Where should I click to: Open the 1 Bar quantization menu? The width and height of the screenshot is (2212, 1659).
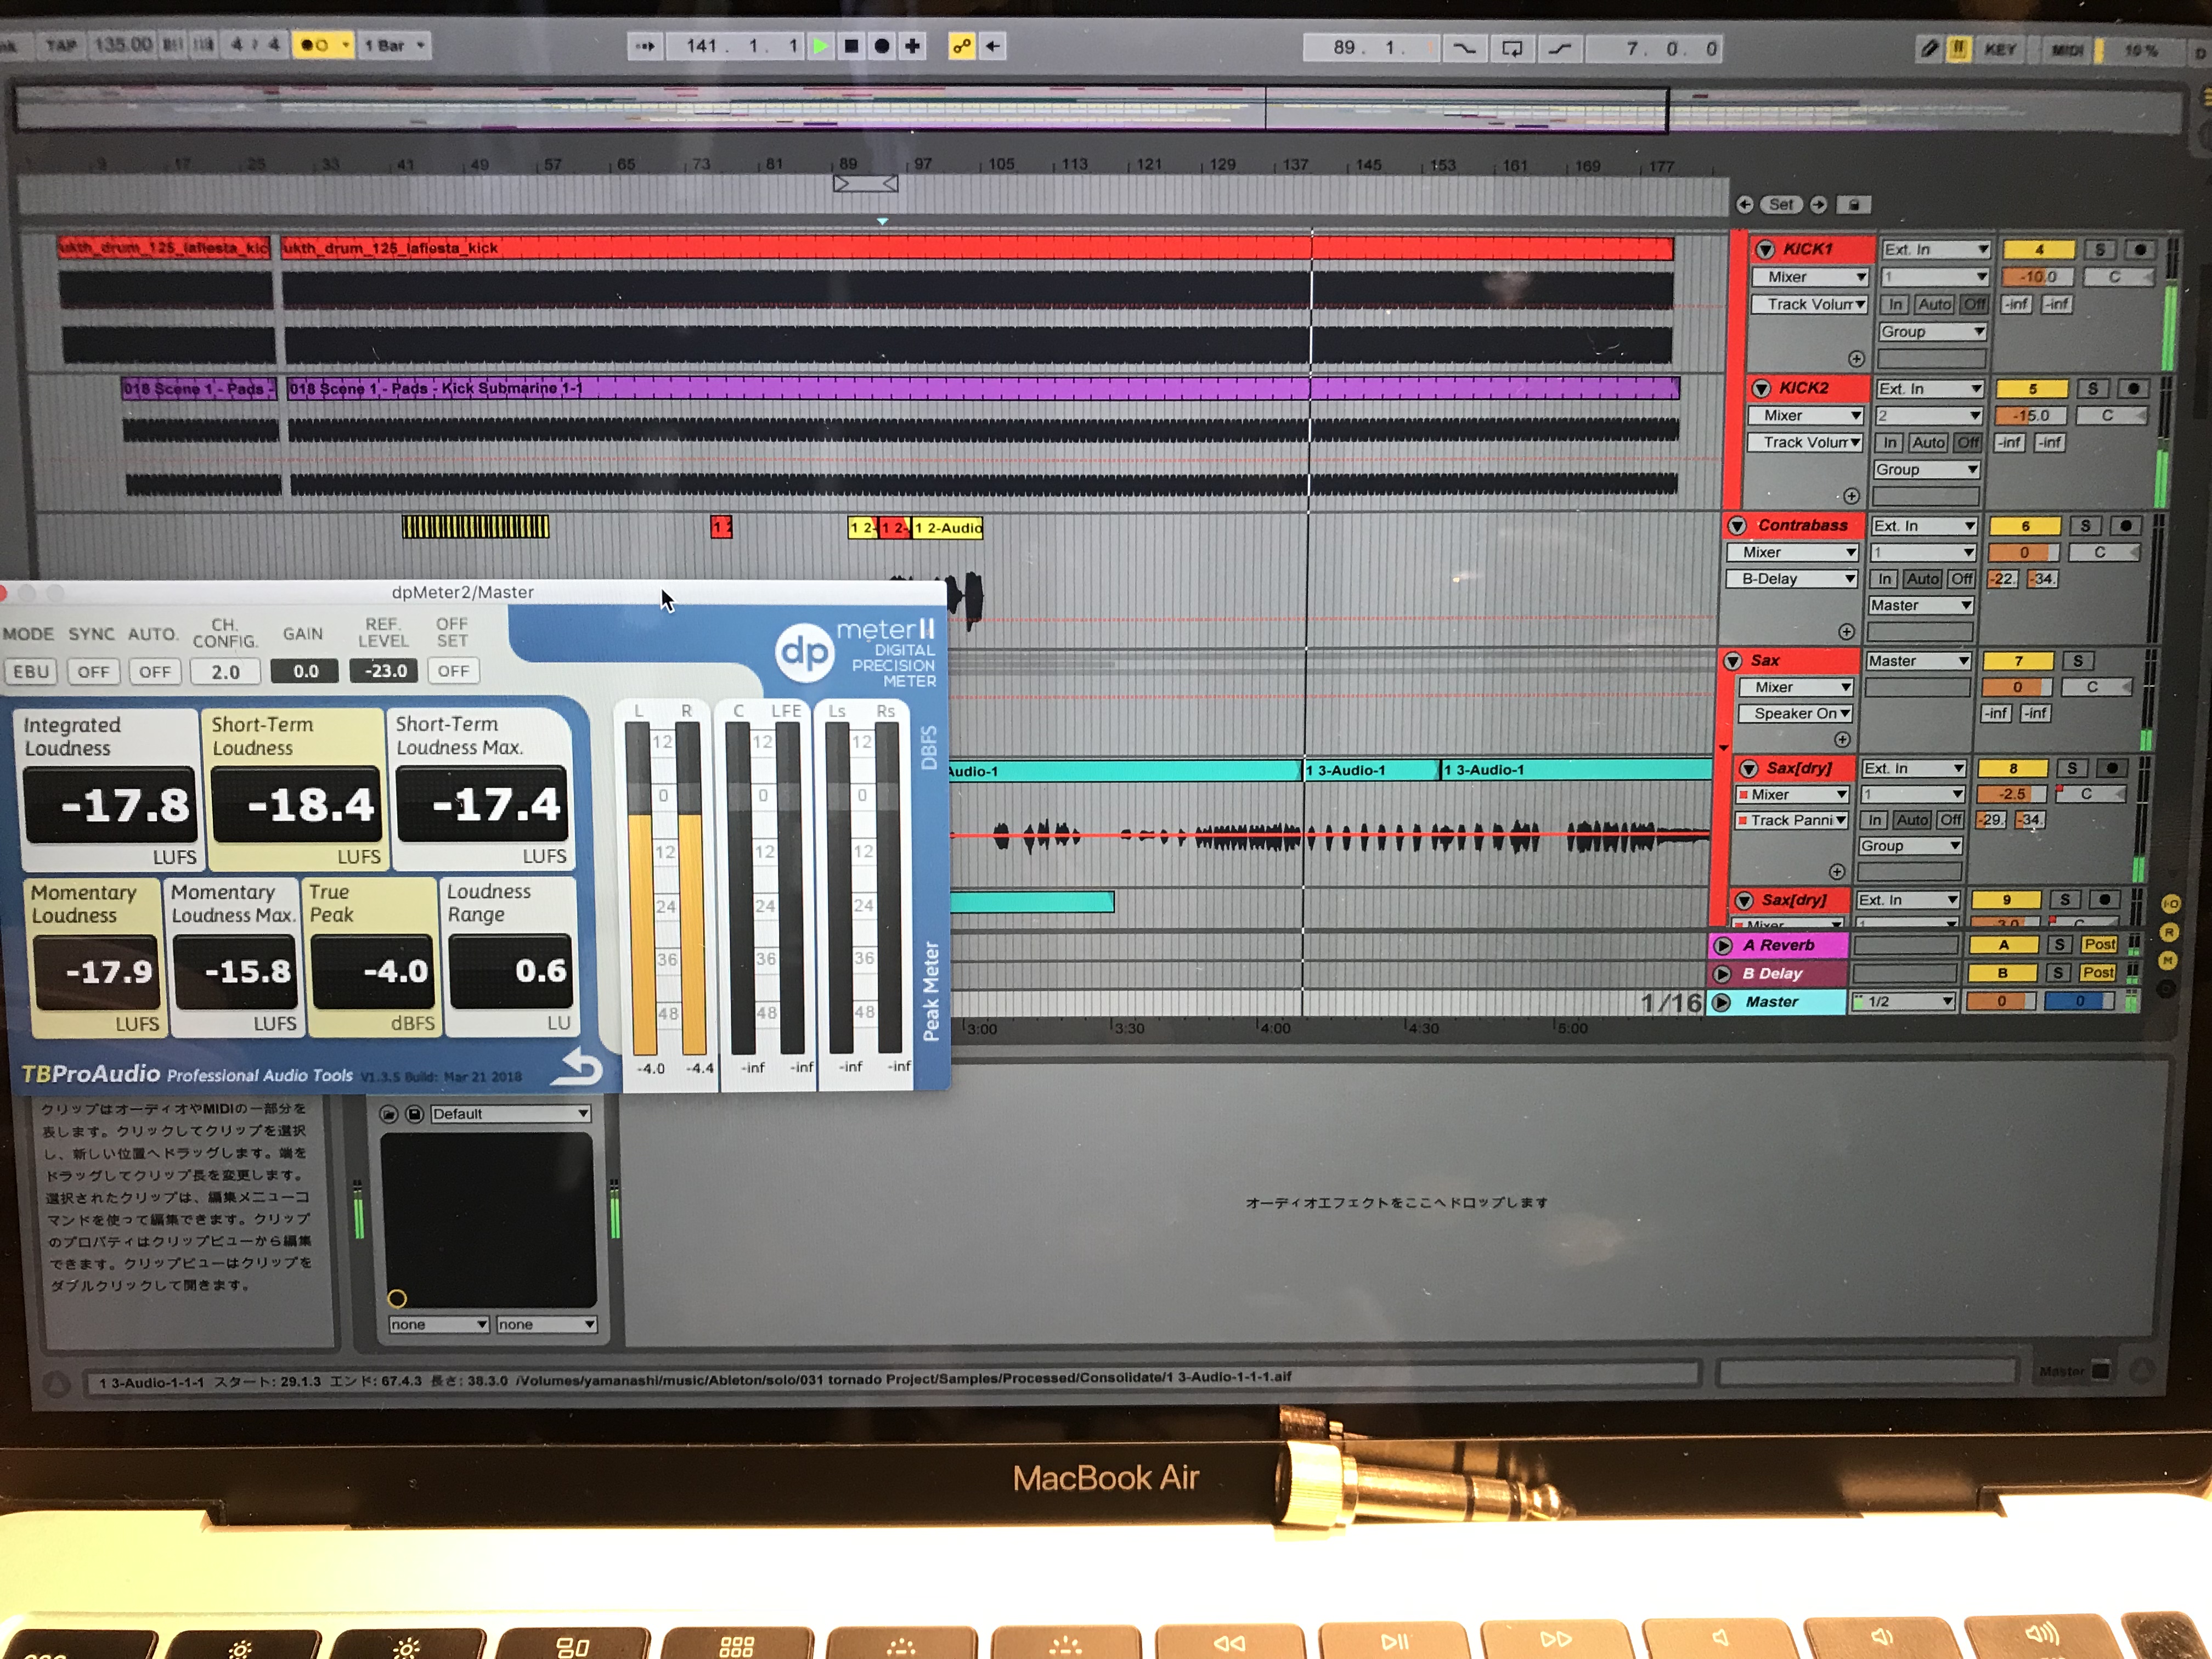coord(394,45)
